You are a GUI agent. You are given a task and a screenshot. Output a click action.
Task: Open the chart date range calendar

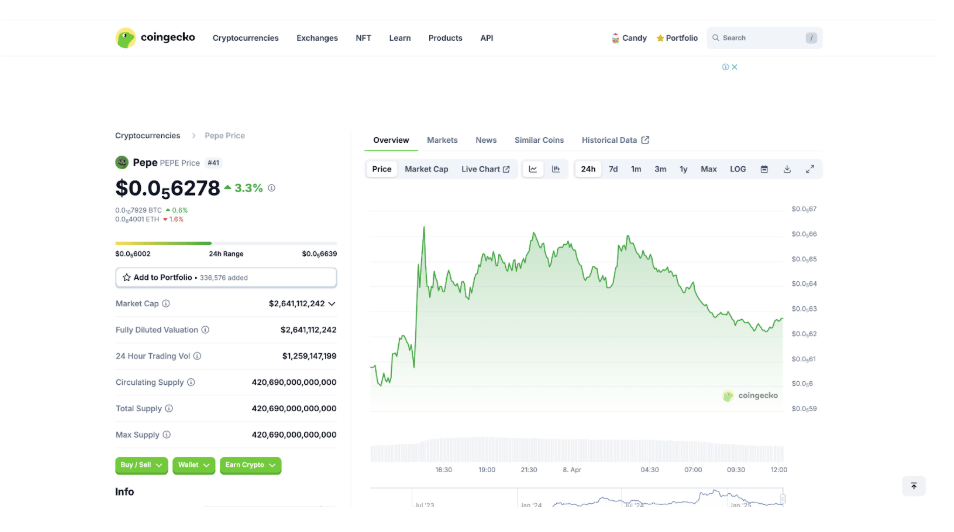coord(764,169)
